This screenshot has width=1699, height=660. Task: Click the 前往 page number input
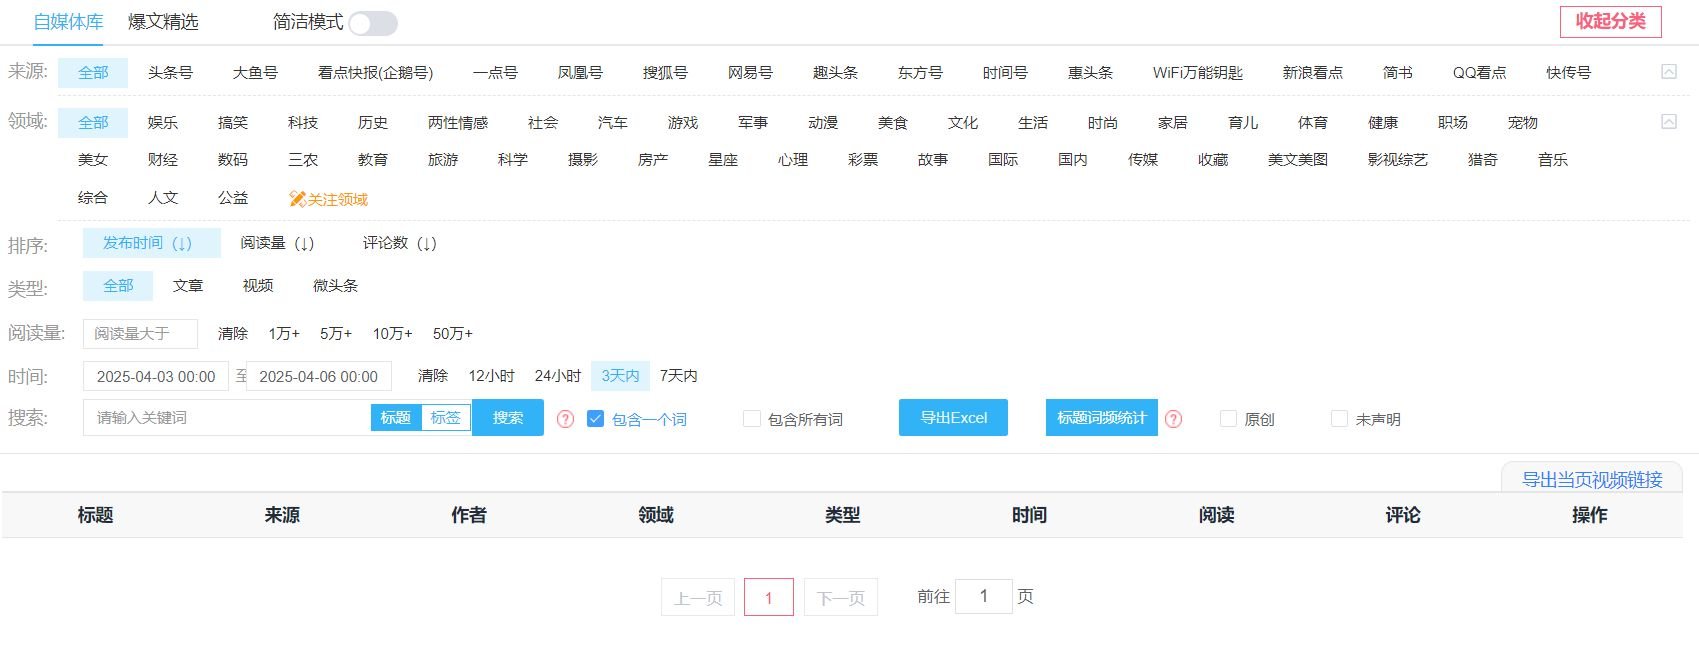[x=984, y=596]
